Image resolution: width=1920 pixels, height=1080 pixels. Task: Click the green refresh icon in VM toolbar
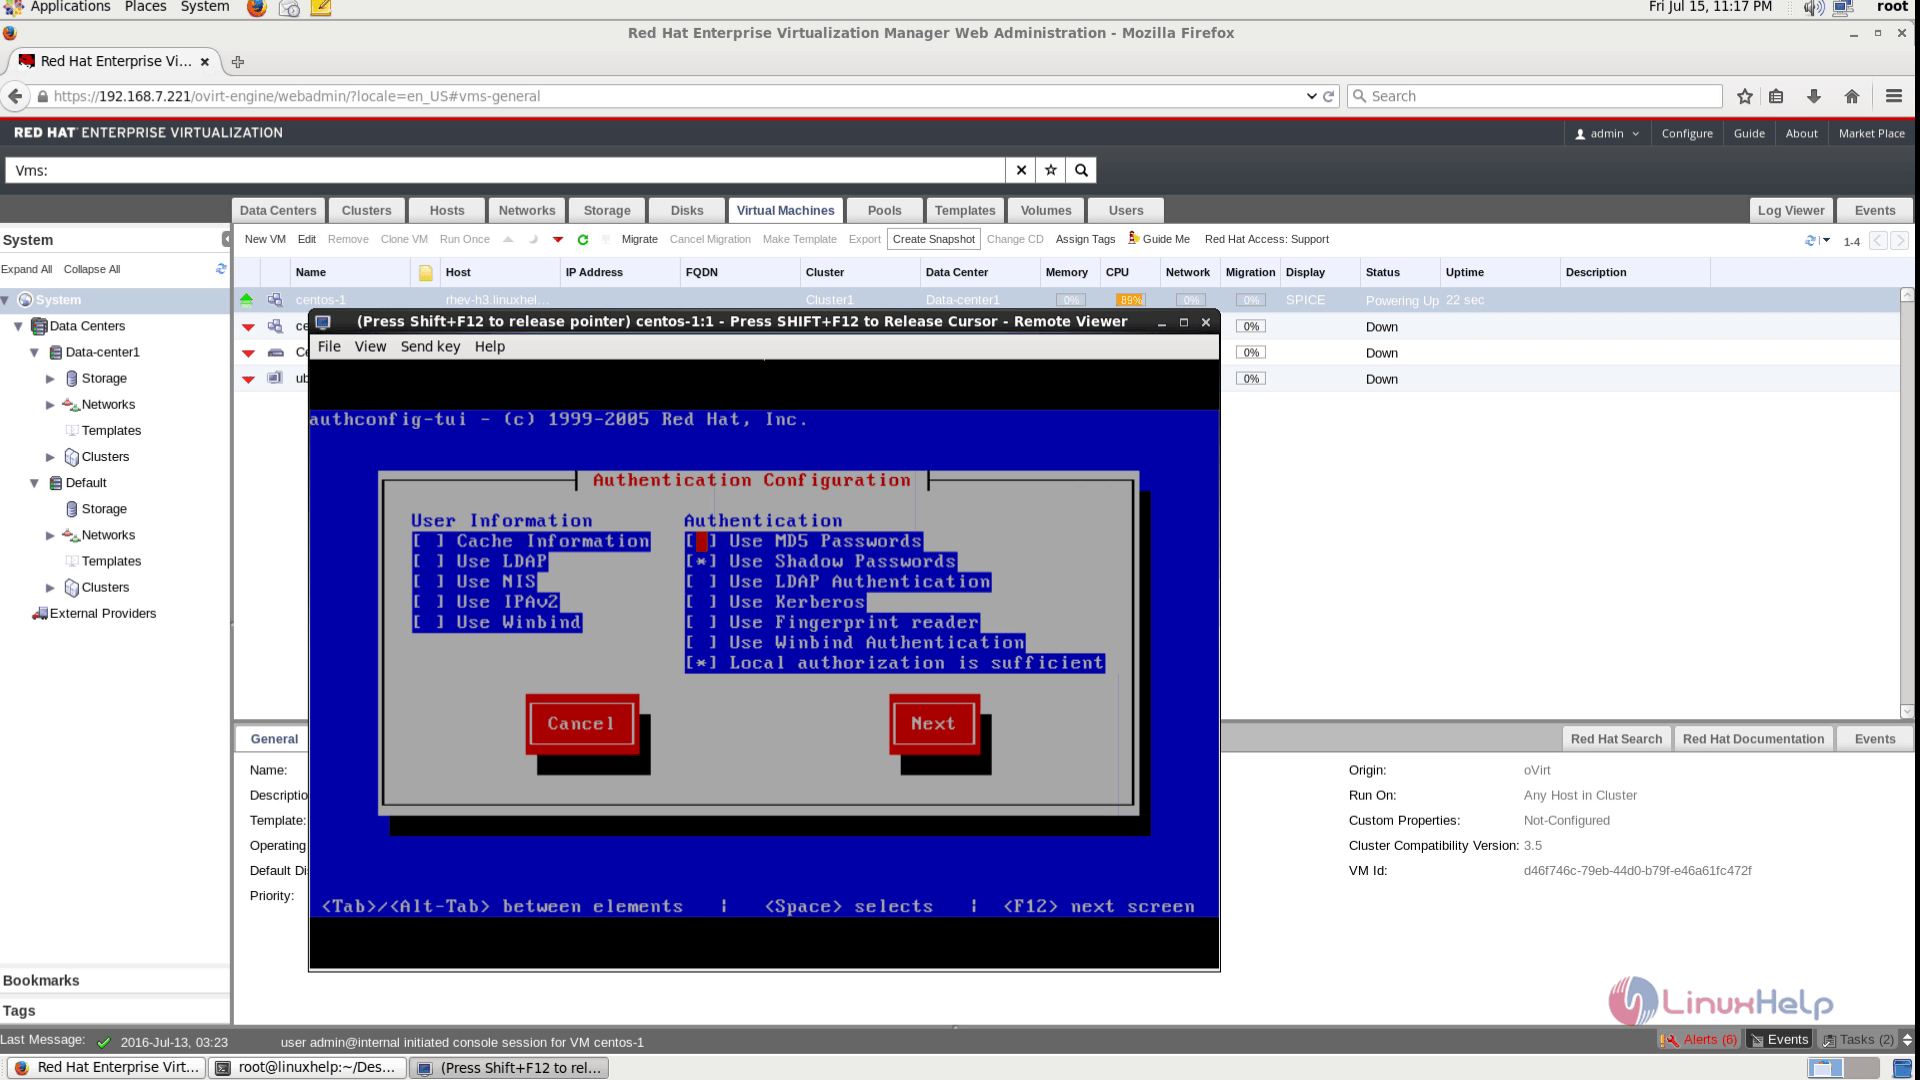point(582,239)
